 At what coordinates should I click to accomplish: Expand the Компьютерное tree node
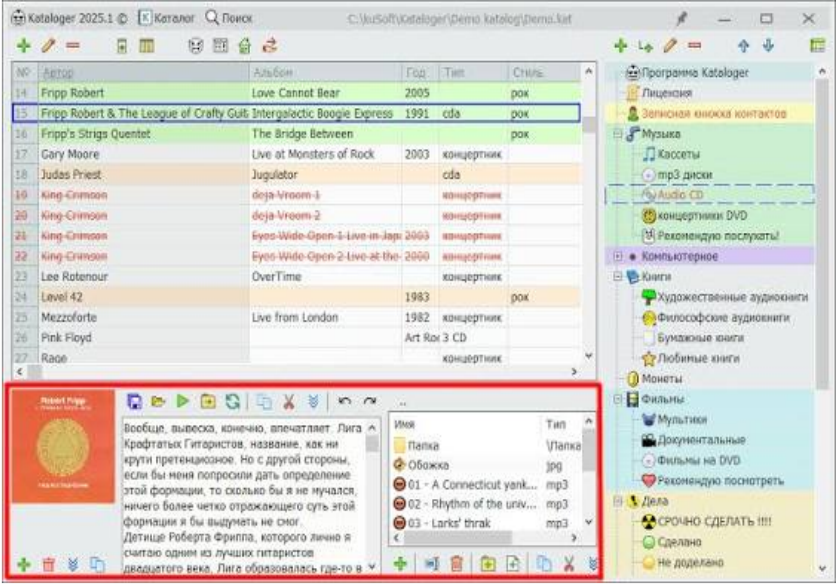click(617, 257)
